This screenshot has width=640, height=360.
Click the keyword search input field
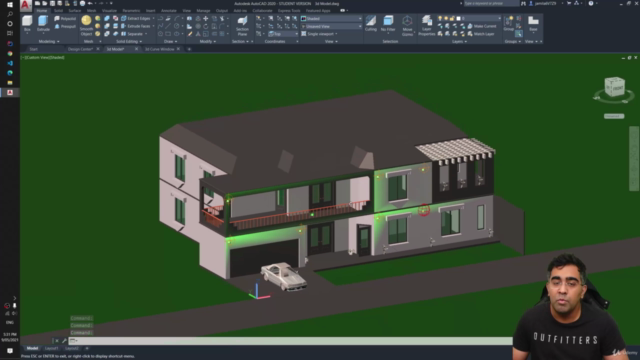click(x=491, y=3)
